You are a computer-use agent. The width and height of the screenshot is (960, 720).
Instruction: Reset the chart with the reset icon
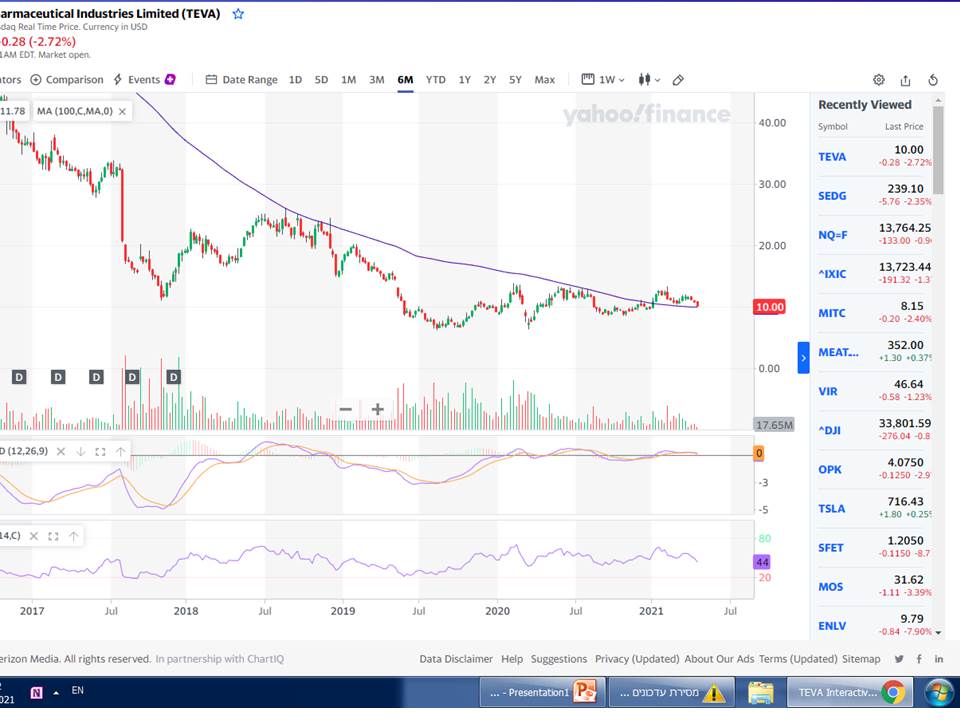(x=933, y=80)
